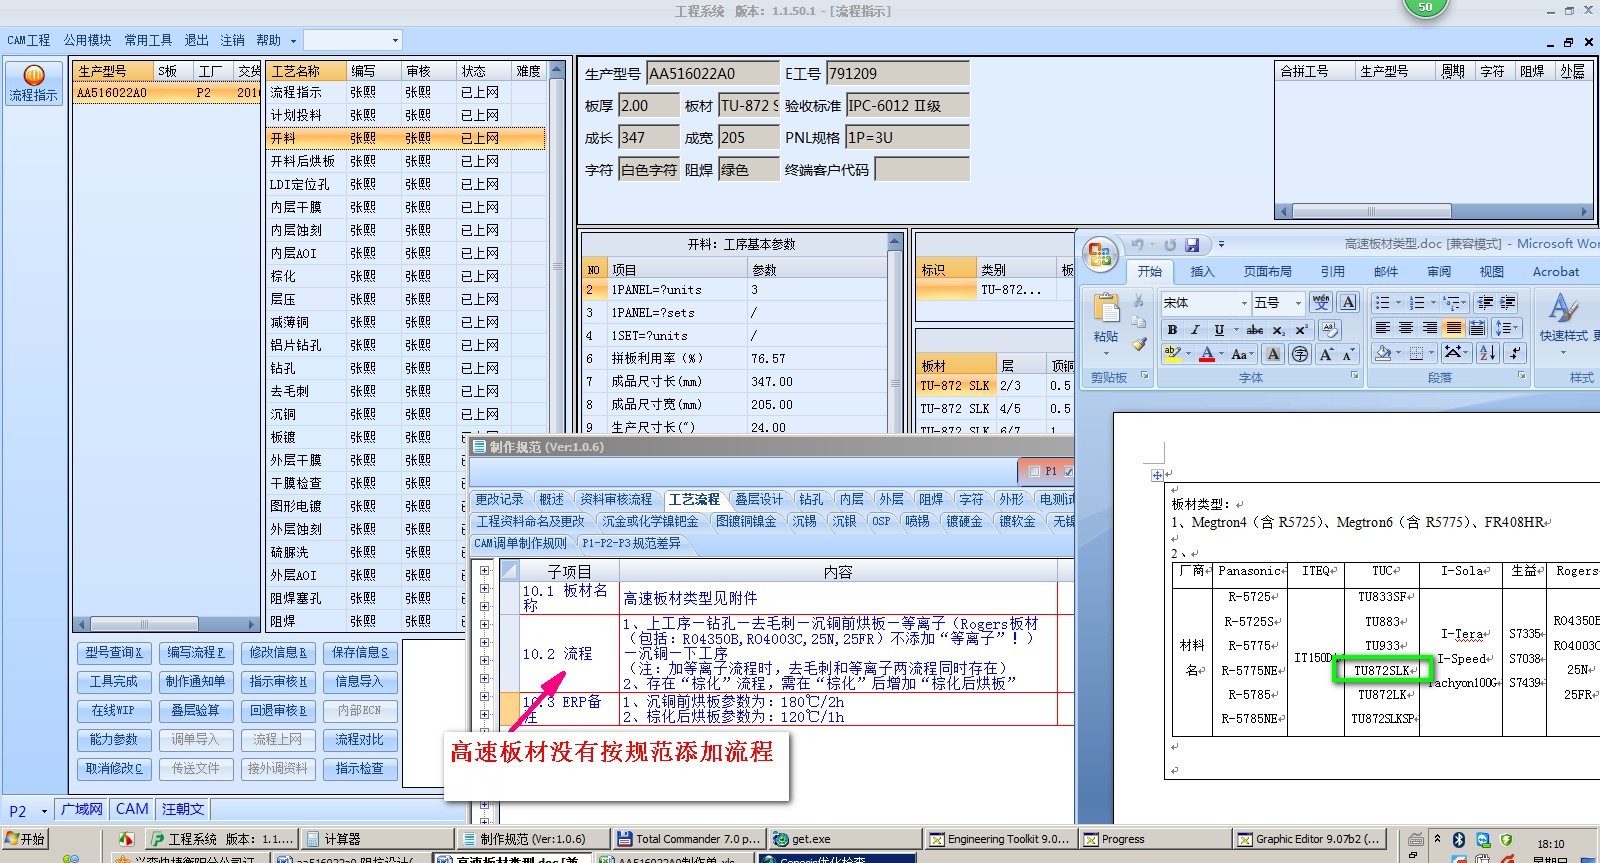Open the empty combo box in menu bar

click(352, 40)
